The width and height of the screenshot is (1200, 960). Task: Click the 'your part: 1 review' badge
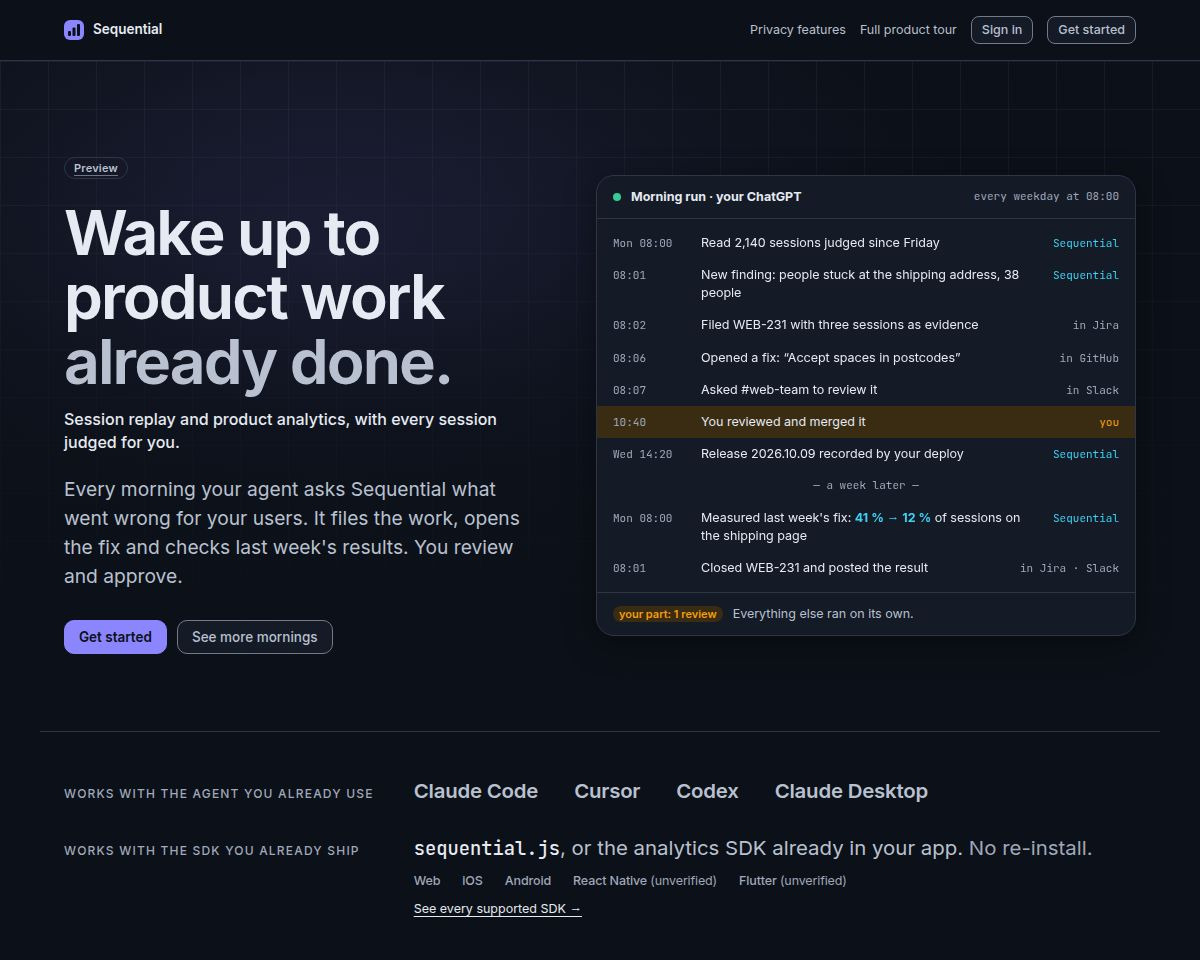pyautogui.click(x=668, y=614)
